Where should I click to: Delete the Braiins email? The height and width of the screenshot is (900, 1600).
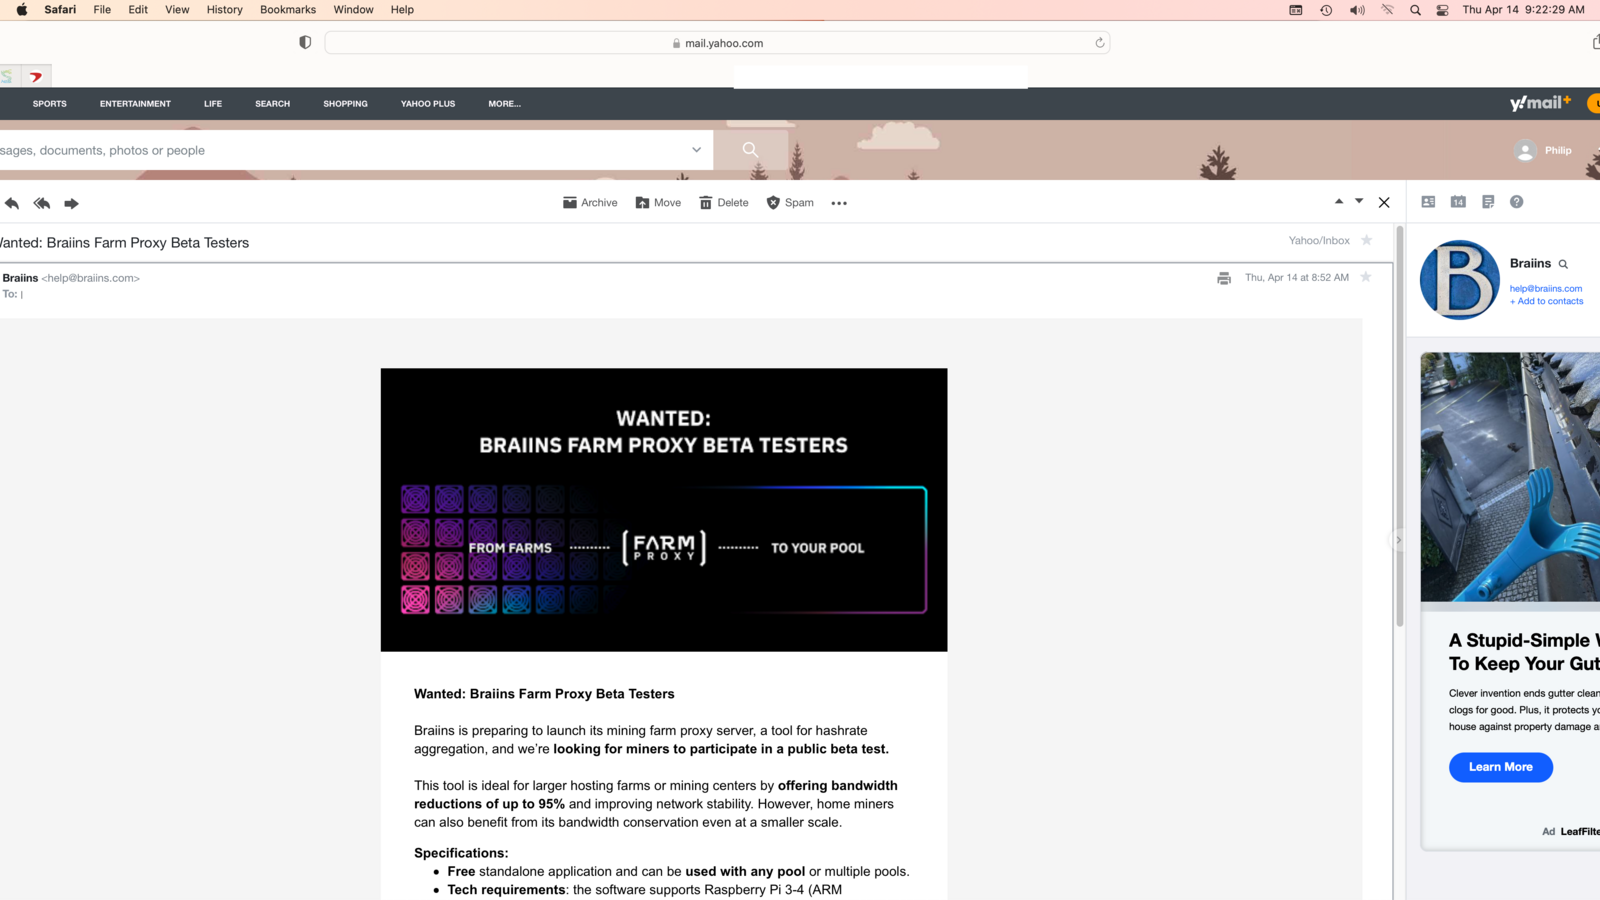[724, 203]
